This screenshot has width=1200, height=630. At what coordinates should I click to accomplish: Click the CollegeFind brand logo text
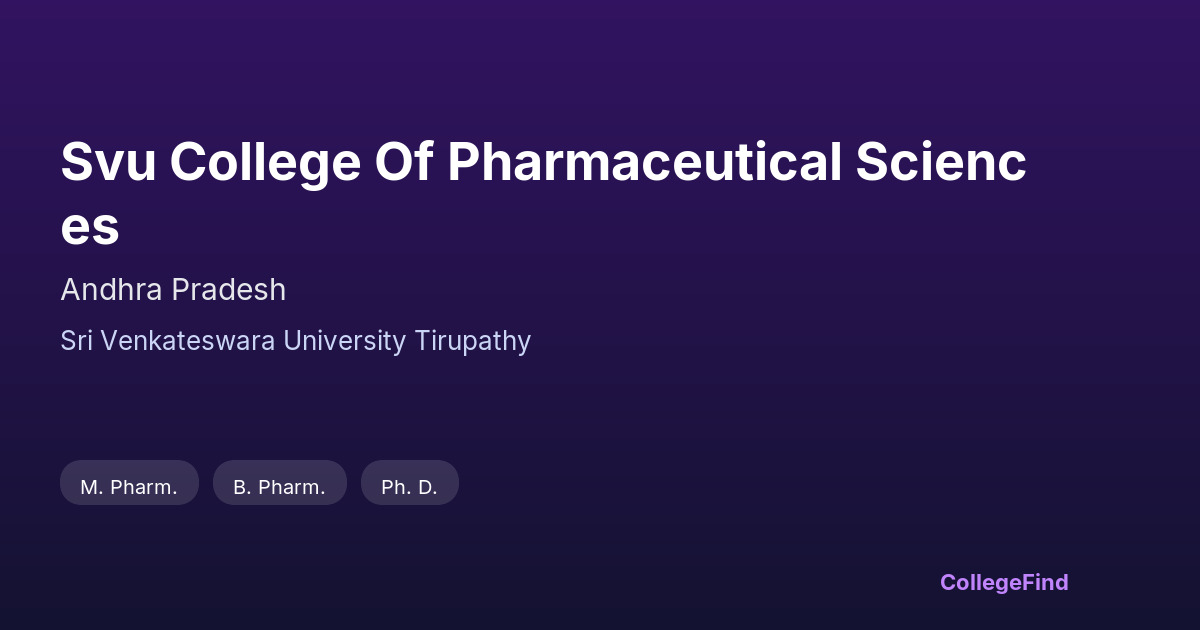1003,582
